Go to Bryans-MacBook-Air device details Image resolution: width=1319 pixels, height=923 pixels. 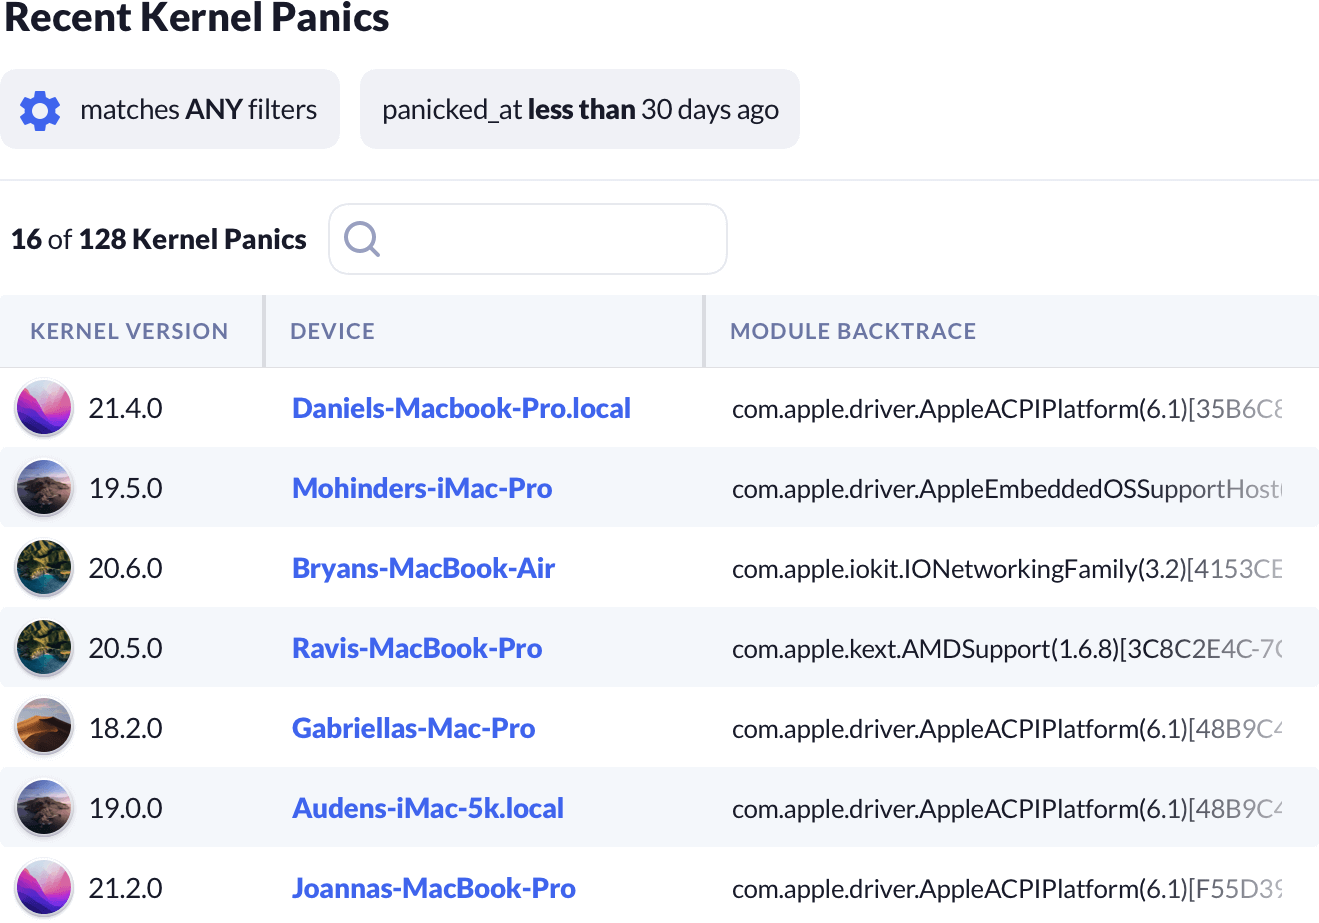point(423,568)
